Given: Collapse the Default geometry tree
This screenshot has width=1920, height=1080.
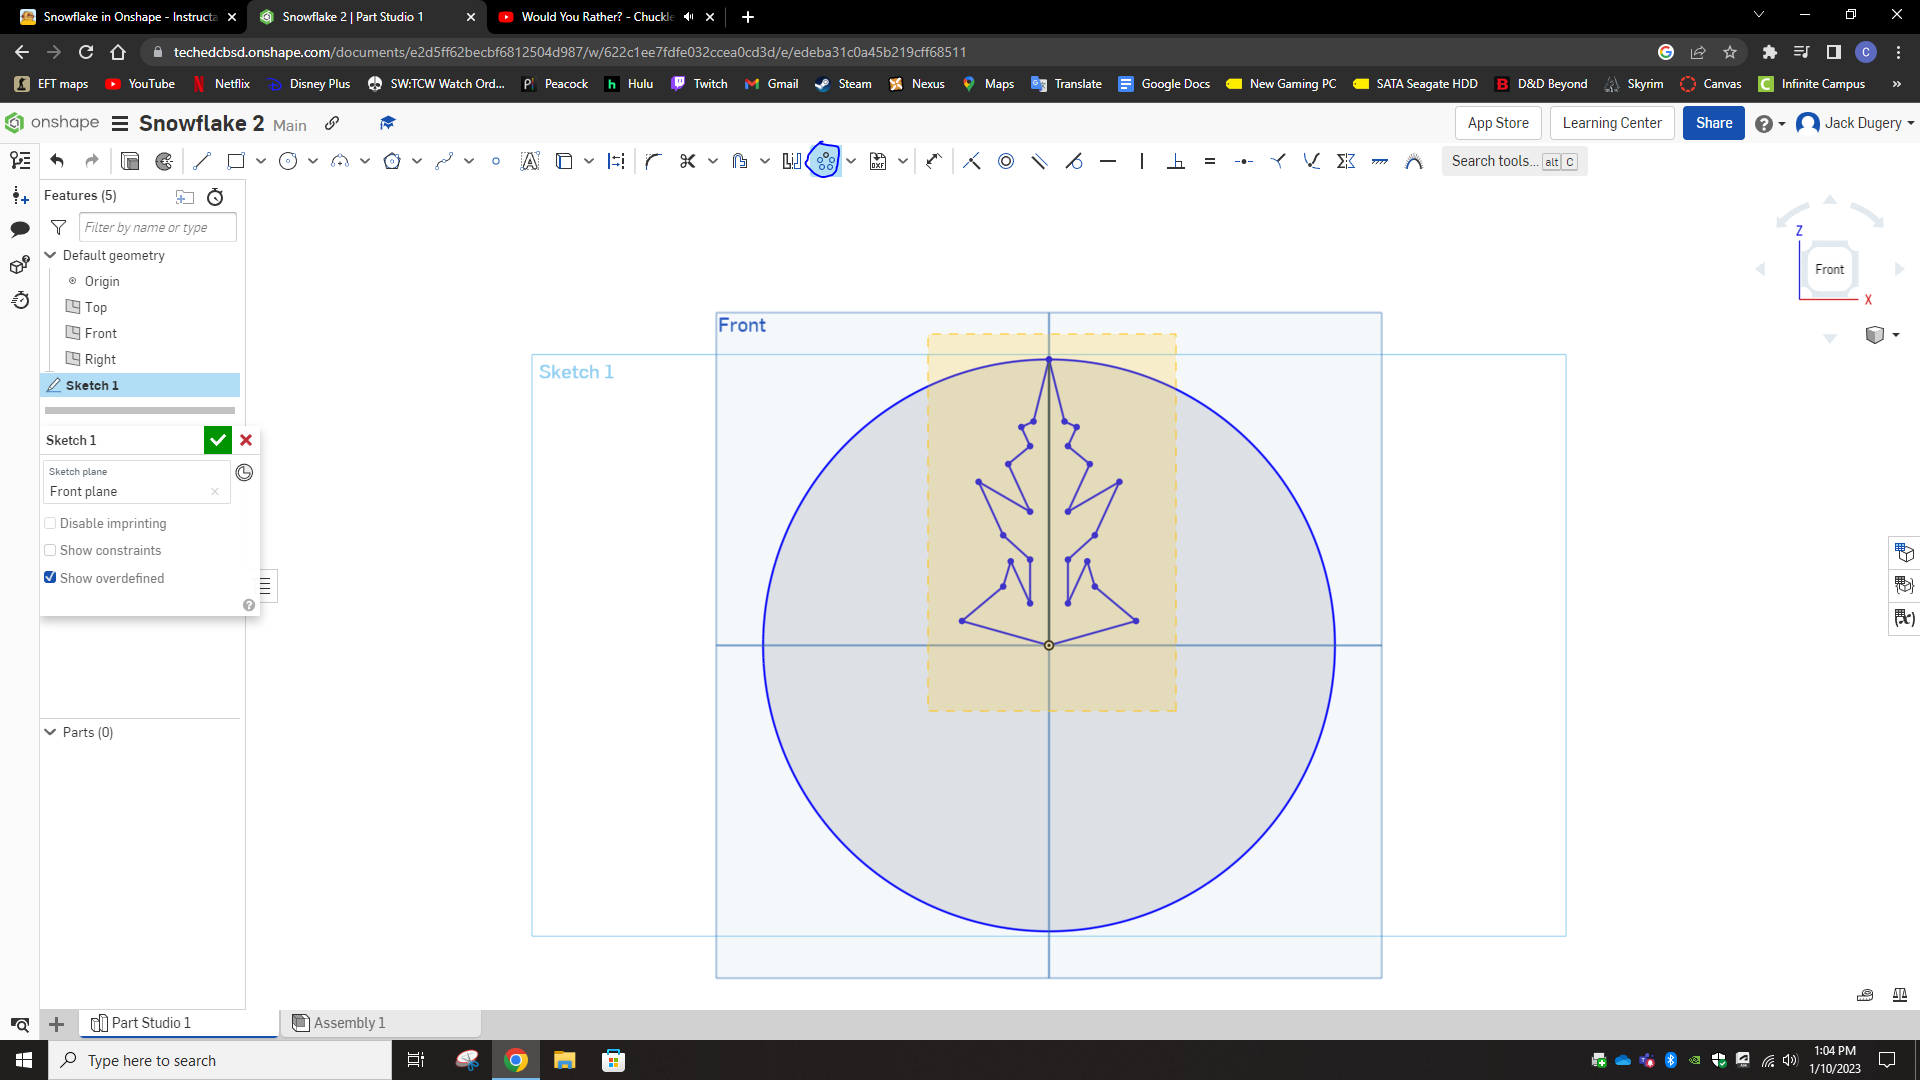Looking at the screenshot, I should coord(51,255).
